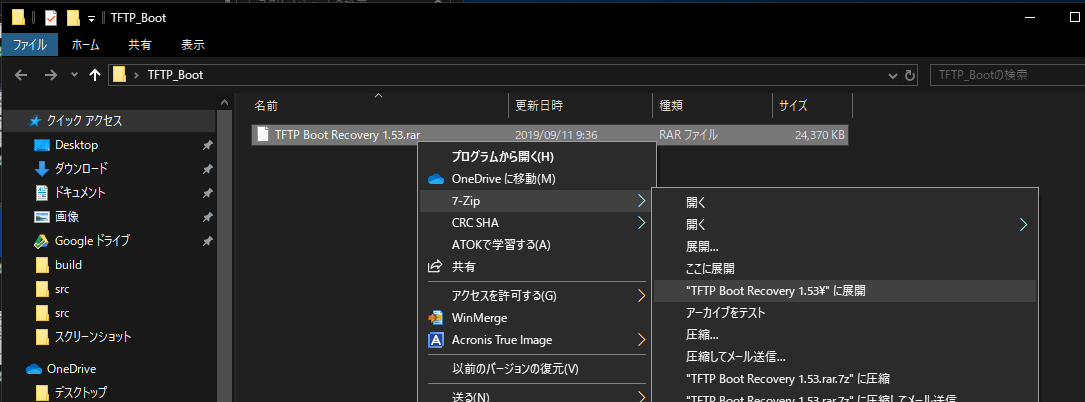Choose WinMerge in the context menu

click(536, 318)
